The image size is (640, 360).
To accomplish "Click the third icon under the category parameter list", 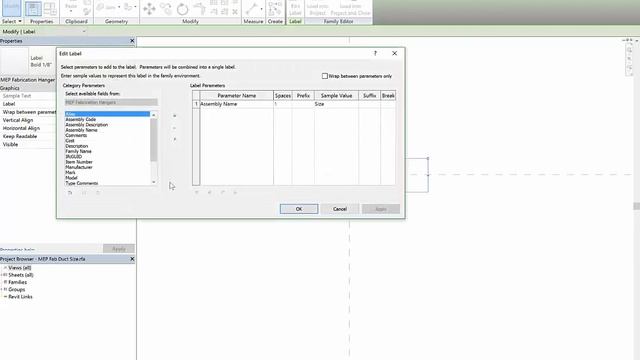I will click(98, 193).
